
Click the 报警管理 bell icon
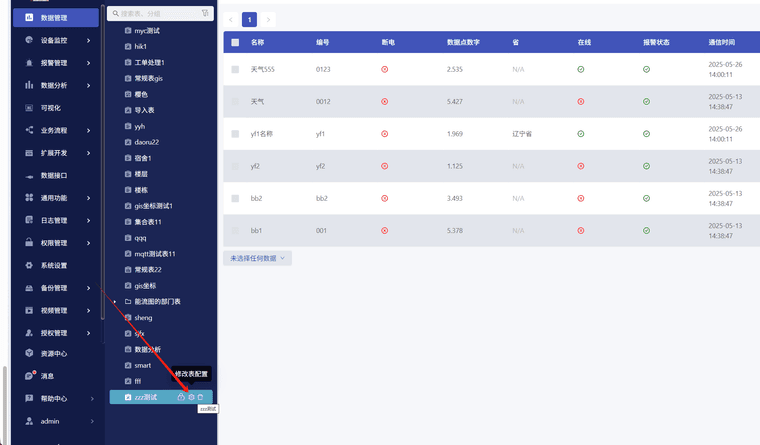tap(29, 63)
